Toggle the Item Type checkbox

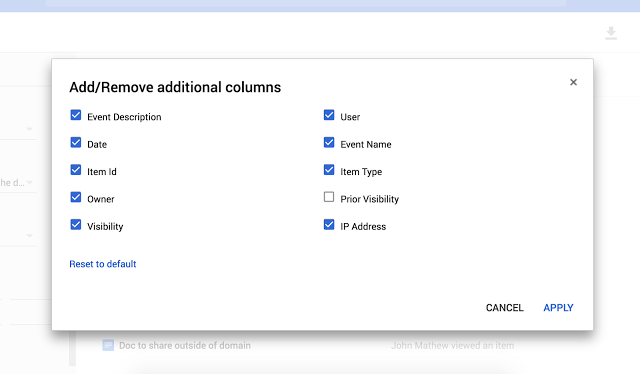click(x=329, y=170)
